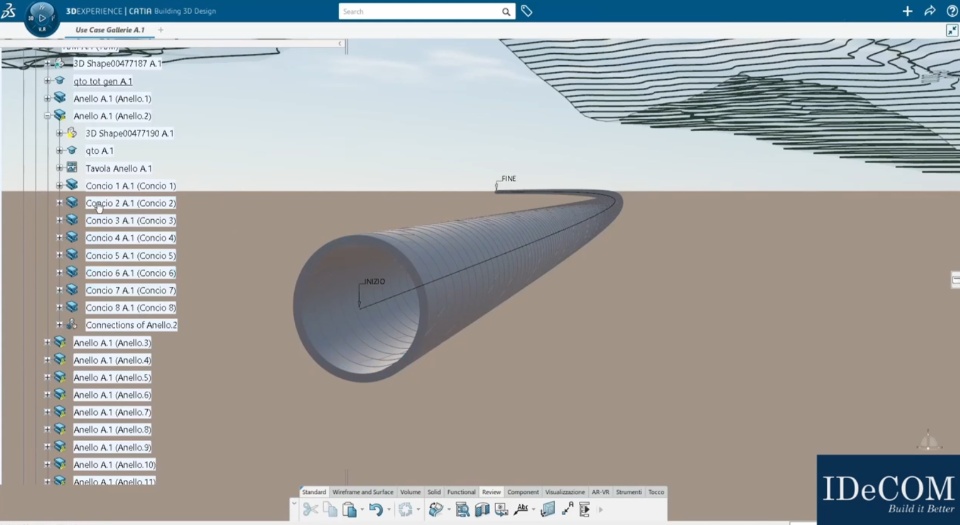Open the Sectioning tool icon

482,509
